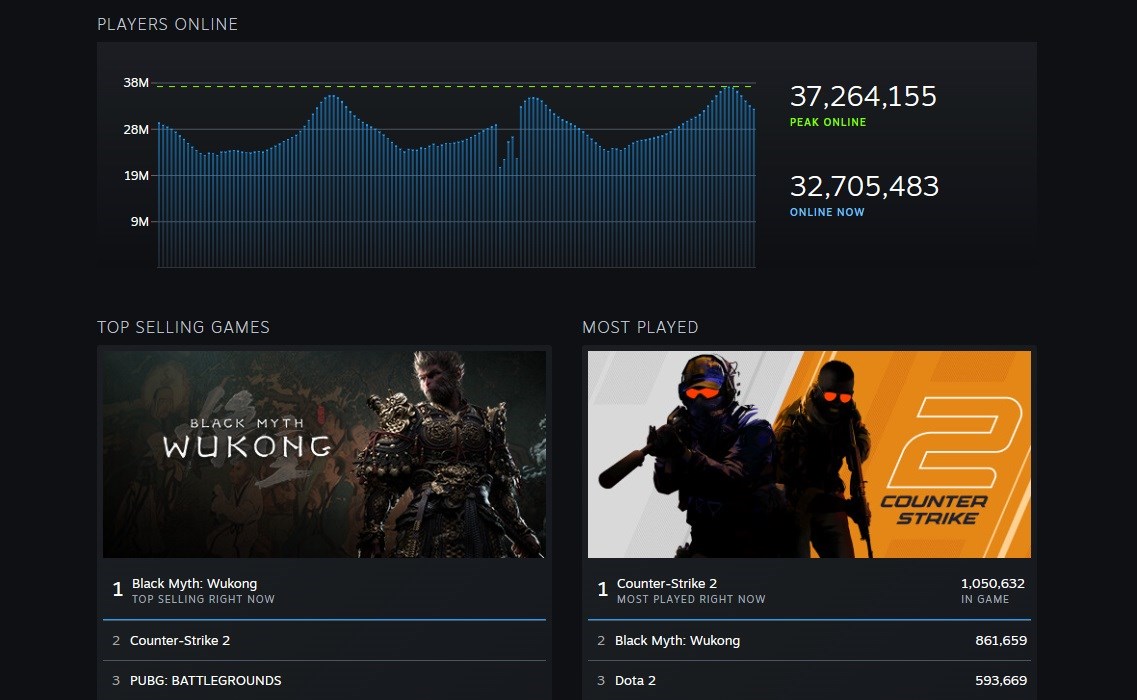
Task: Click the 28M axis label on chart
Action: pyautogui.click(x=136, y=129)
